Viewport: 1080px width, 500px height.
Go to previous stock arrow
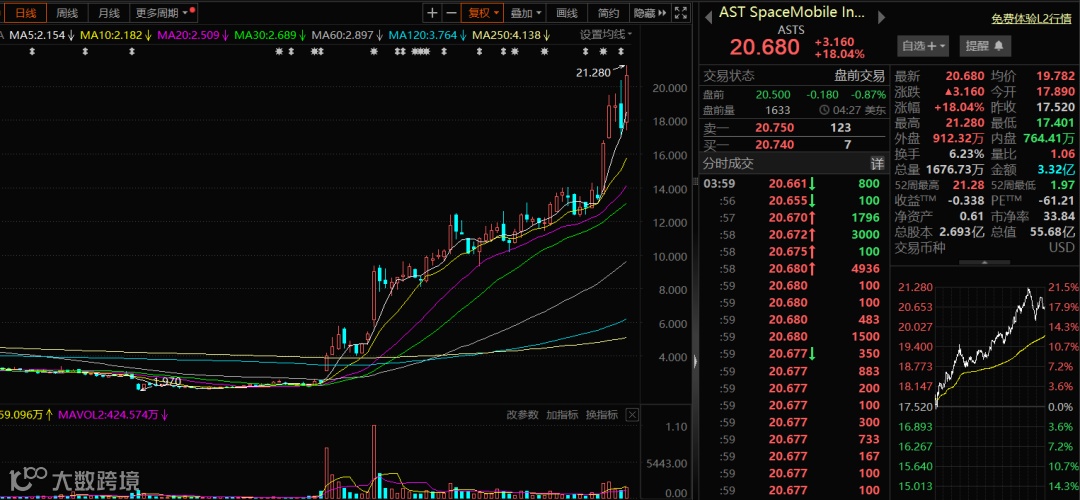coord(707,18)
